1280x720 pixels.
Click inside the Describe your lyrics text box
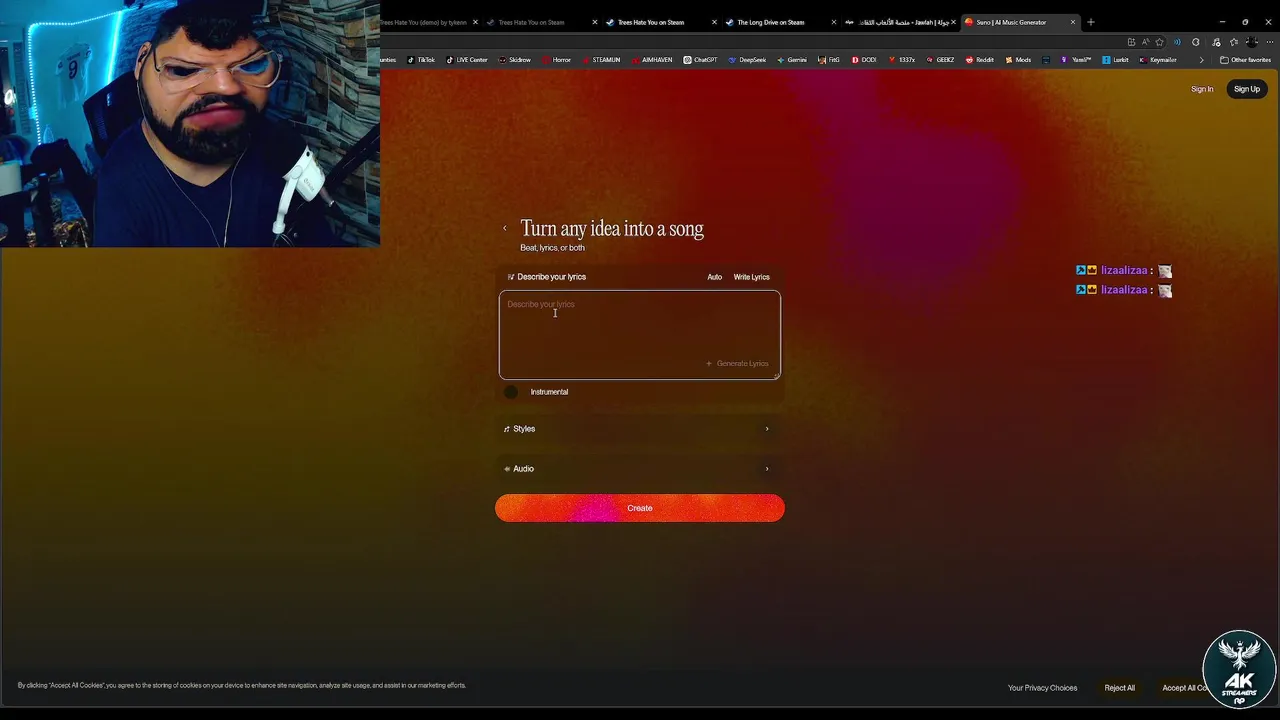[640, 335]
